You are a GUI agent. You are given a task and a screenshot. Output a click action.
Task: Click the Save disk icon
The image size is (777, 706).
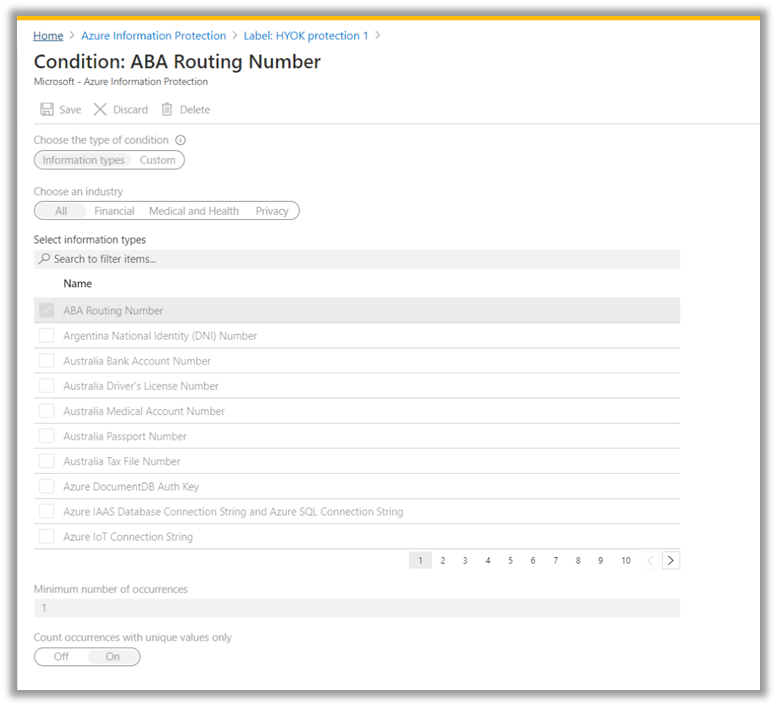(x=47, y=109)
